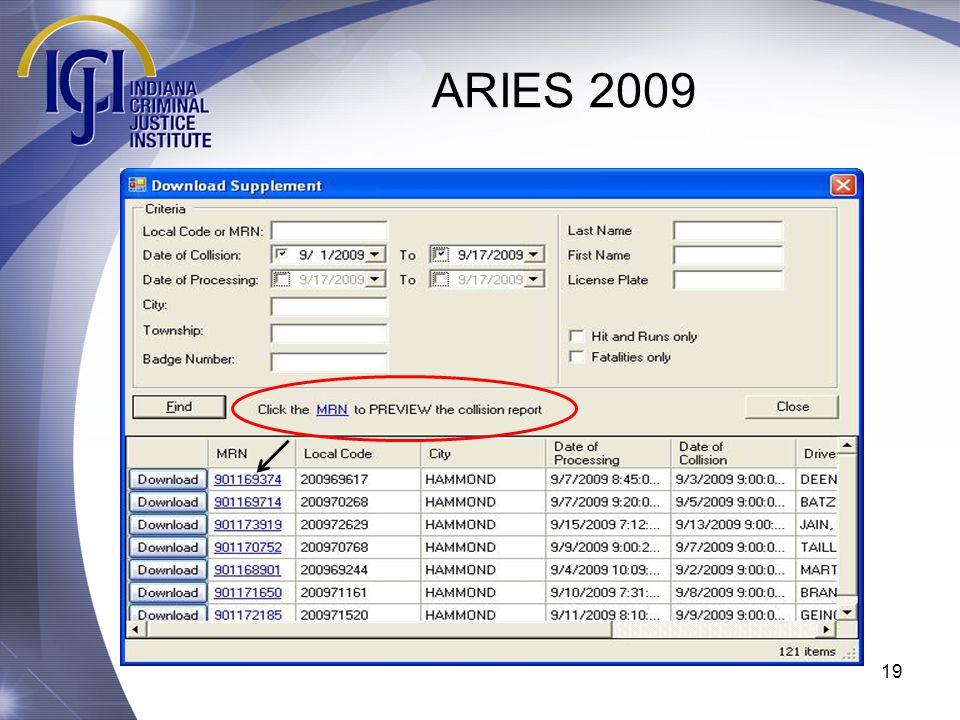Click the Find button

179,407
